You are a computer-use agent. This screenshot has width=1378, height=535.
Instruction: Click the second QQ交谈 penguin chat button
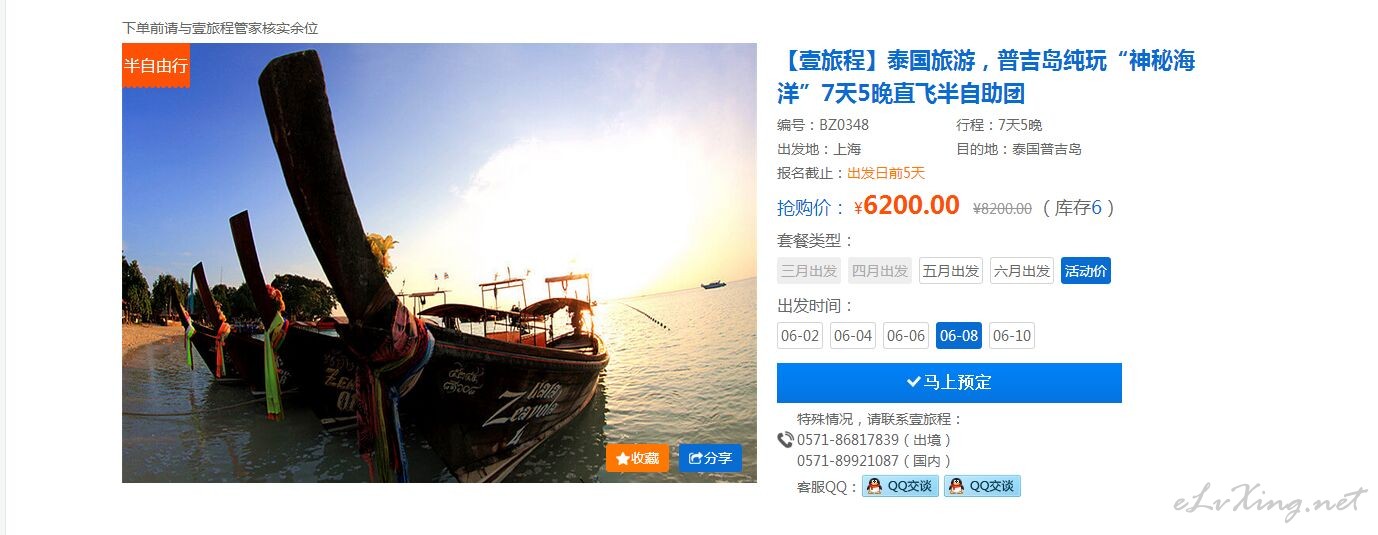pos(982,486)
